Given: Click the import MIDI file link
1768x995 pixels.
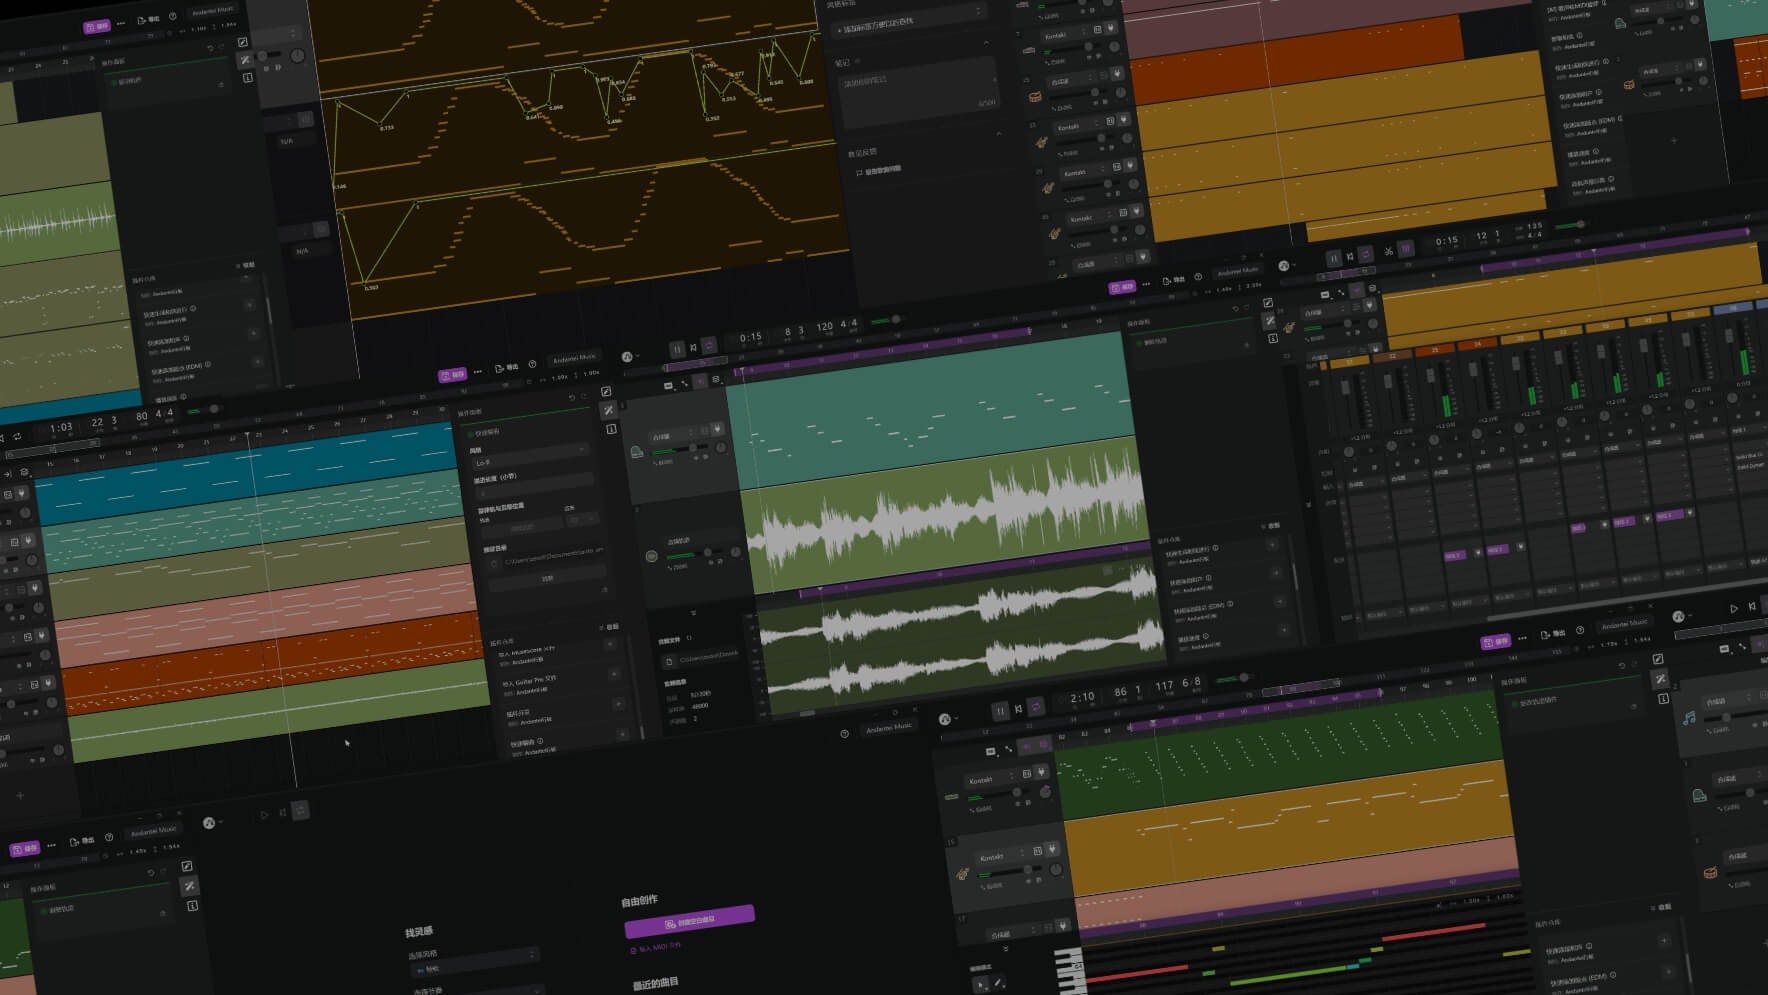Looking at the screenshot, I should click(656, 947).
